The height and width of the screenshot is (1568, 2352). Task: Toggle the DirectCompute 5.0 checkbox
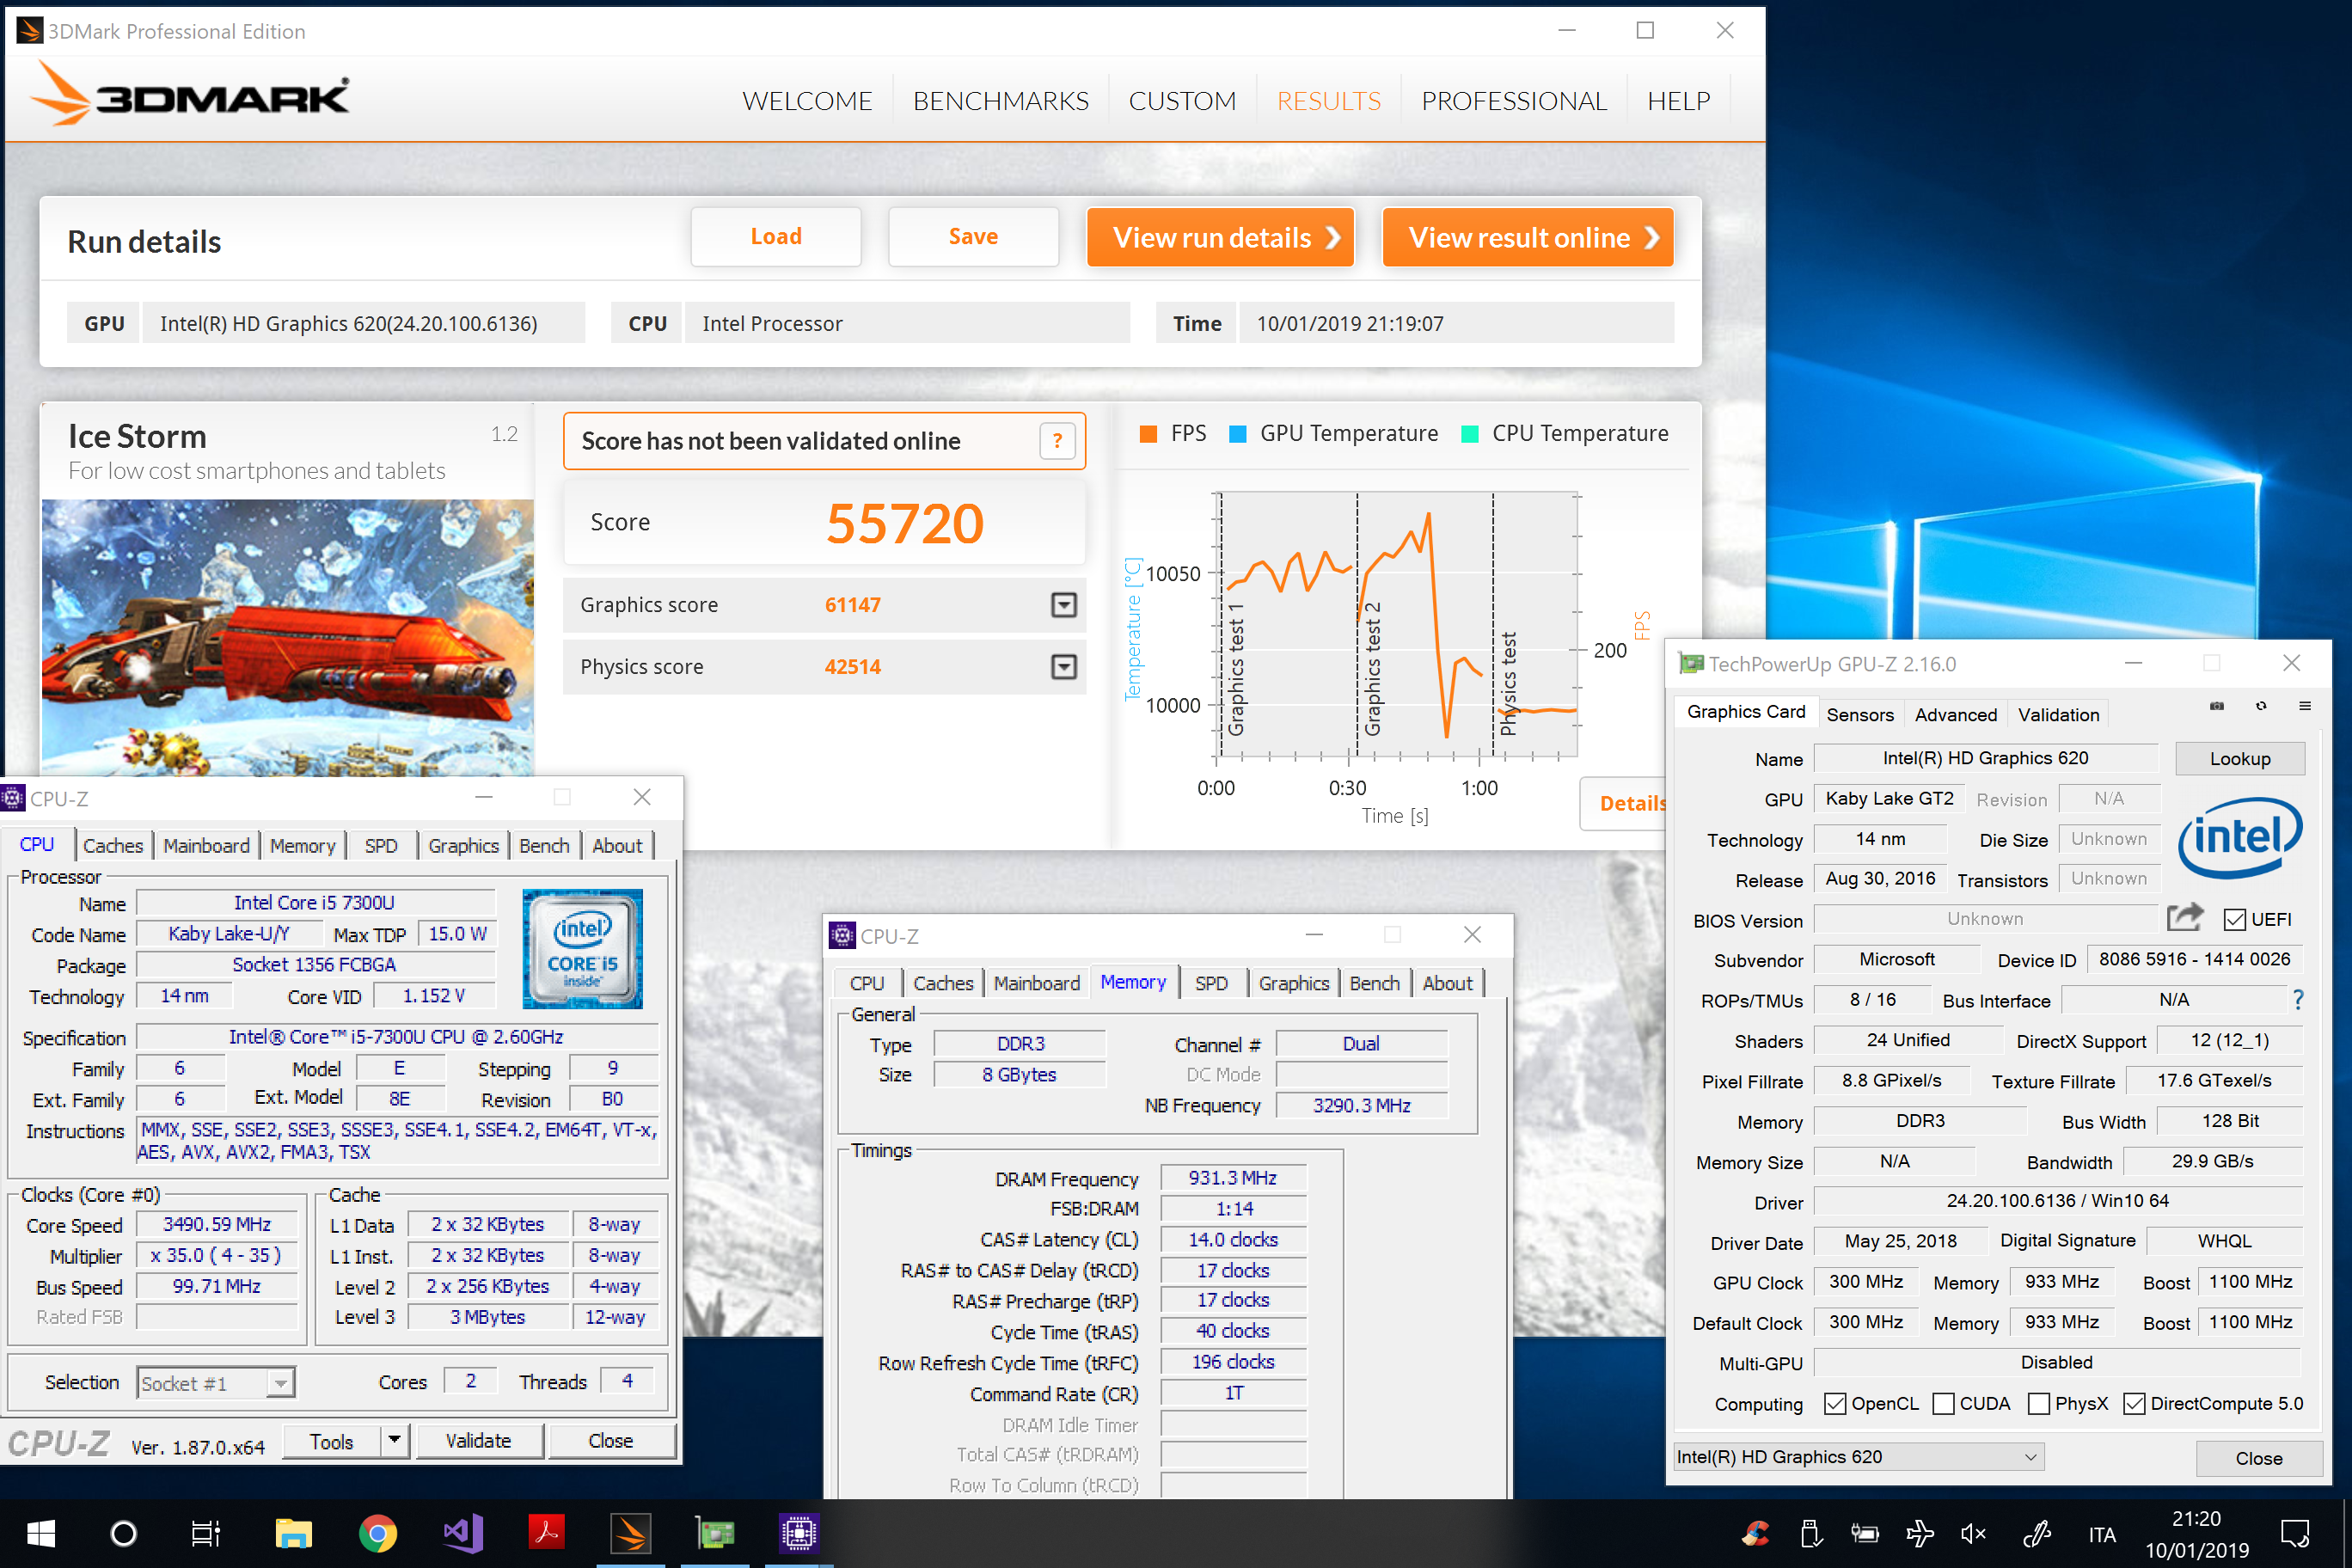(x=2133, y=1403)
